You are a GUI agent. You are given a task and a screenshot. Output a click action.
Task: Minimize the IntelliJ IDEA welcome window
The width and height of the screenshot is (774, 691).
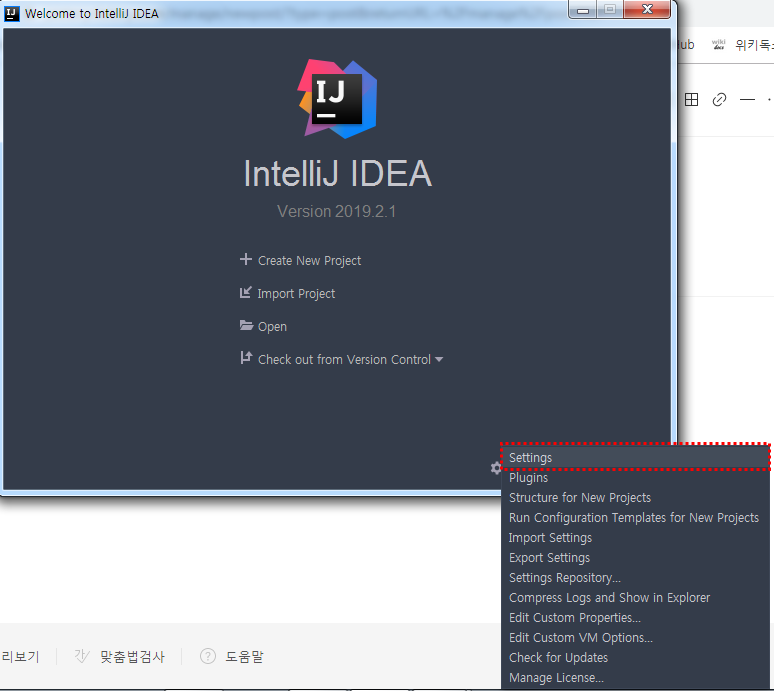point(583,9)
